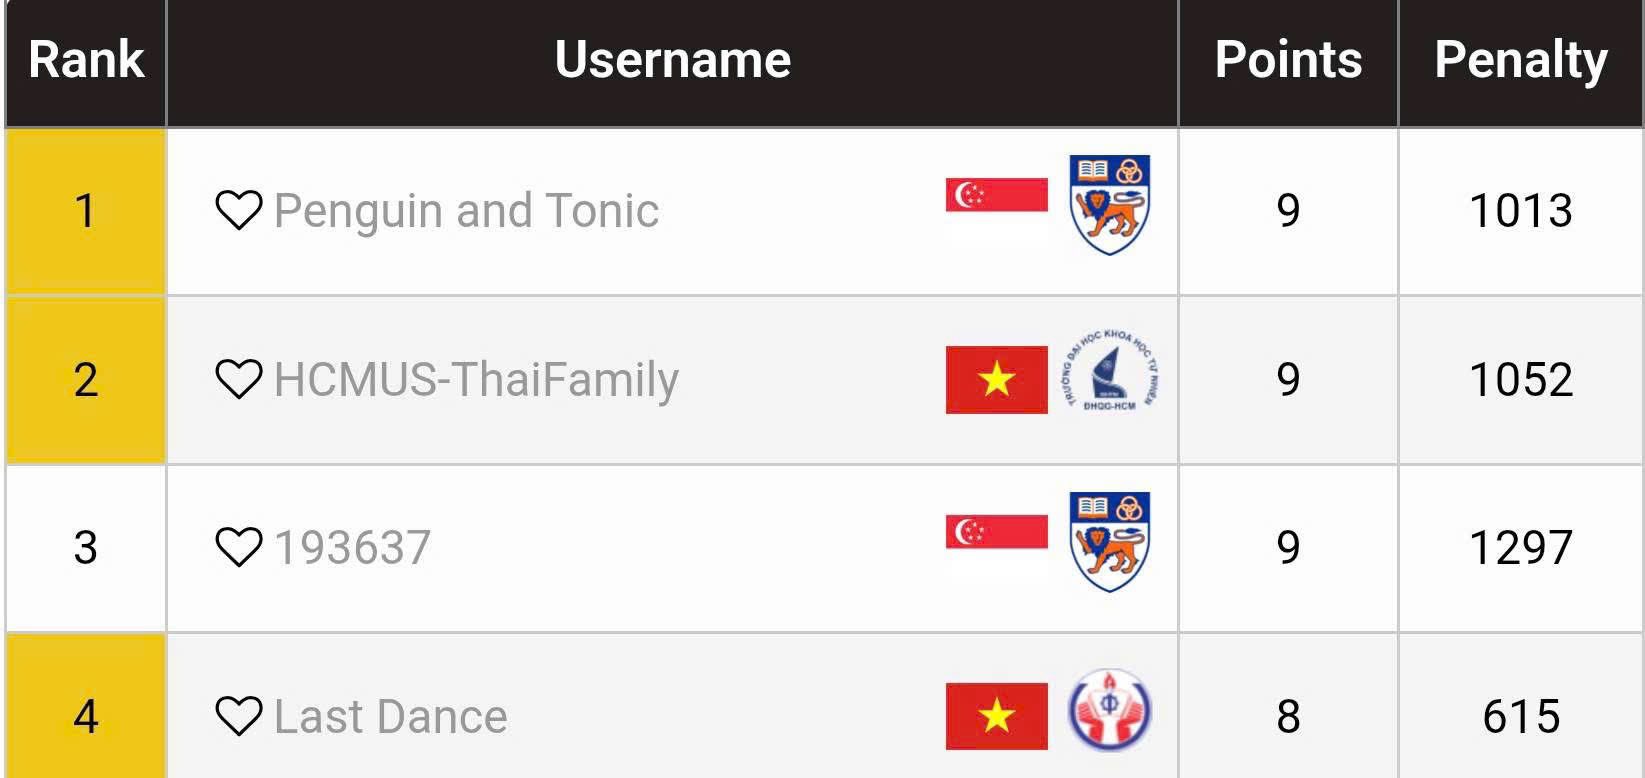This screenshot has height=778, width=1645.
Task: Click university logo in Last Dance row
Action: [x=1109, y=711]
